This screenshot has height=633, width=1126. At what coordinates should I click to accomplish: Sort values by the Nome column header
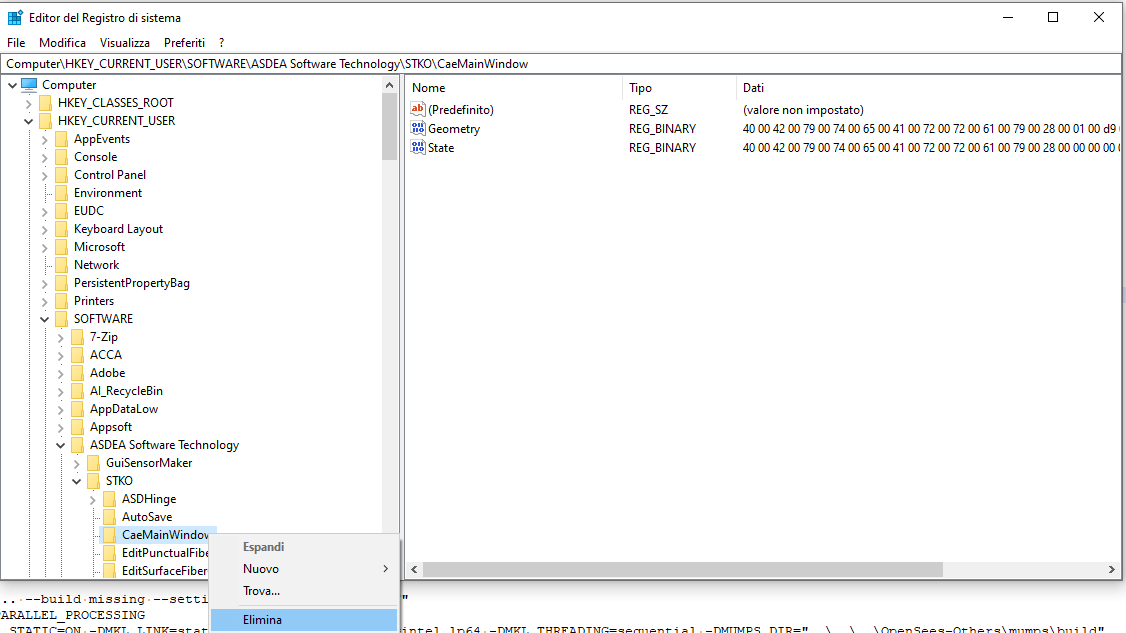[513, 88]
